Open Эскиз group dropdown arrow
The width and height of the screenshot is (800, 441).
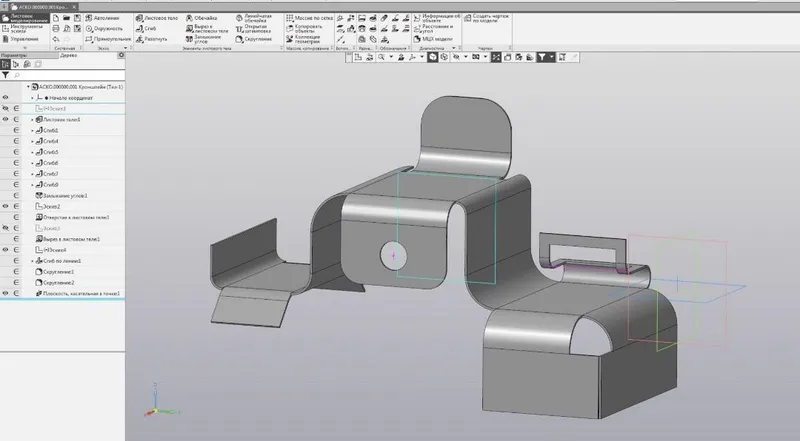[x=126, y=48]
